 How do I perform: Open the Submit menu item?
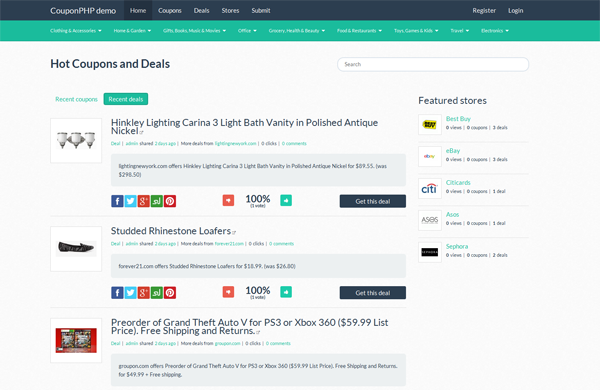(x=261, y=10)
